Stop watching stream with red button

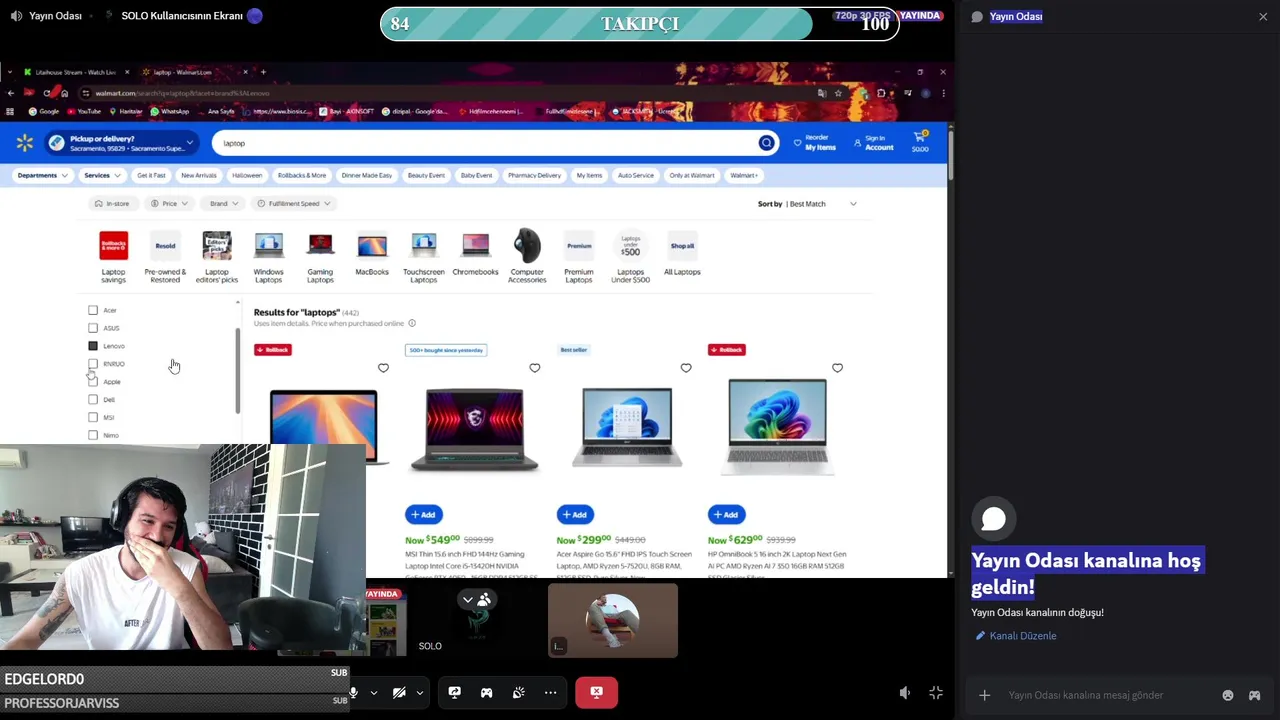596,692
